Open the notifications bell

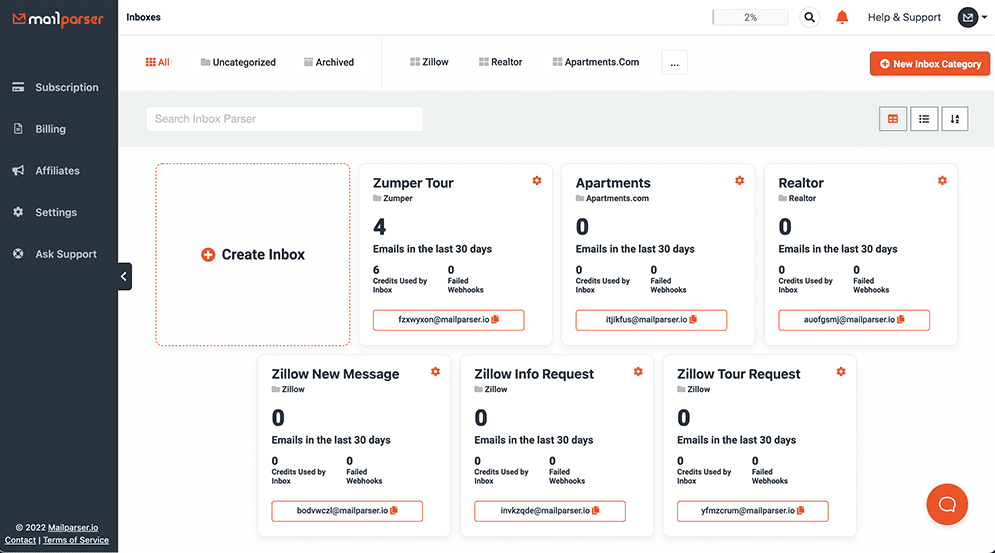842,17
